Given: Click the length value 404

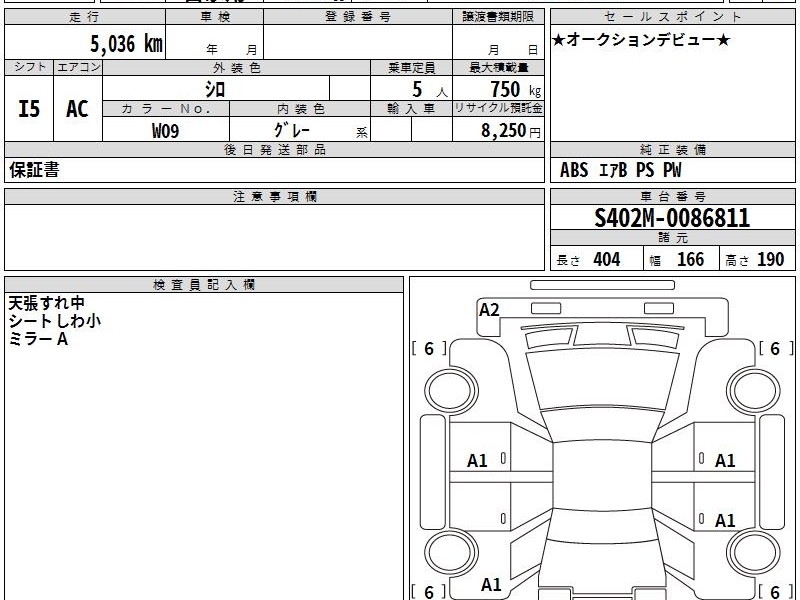Looking at the screenshot, I should (607, 259).
